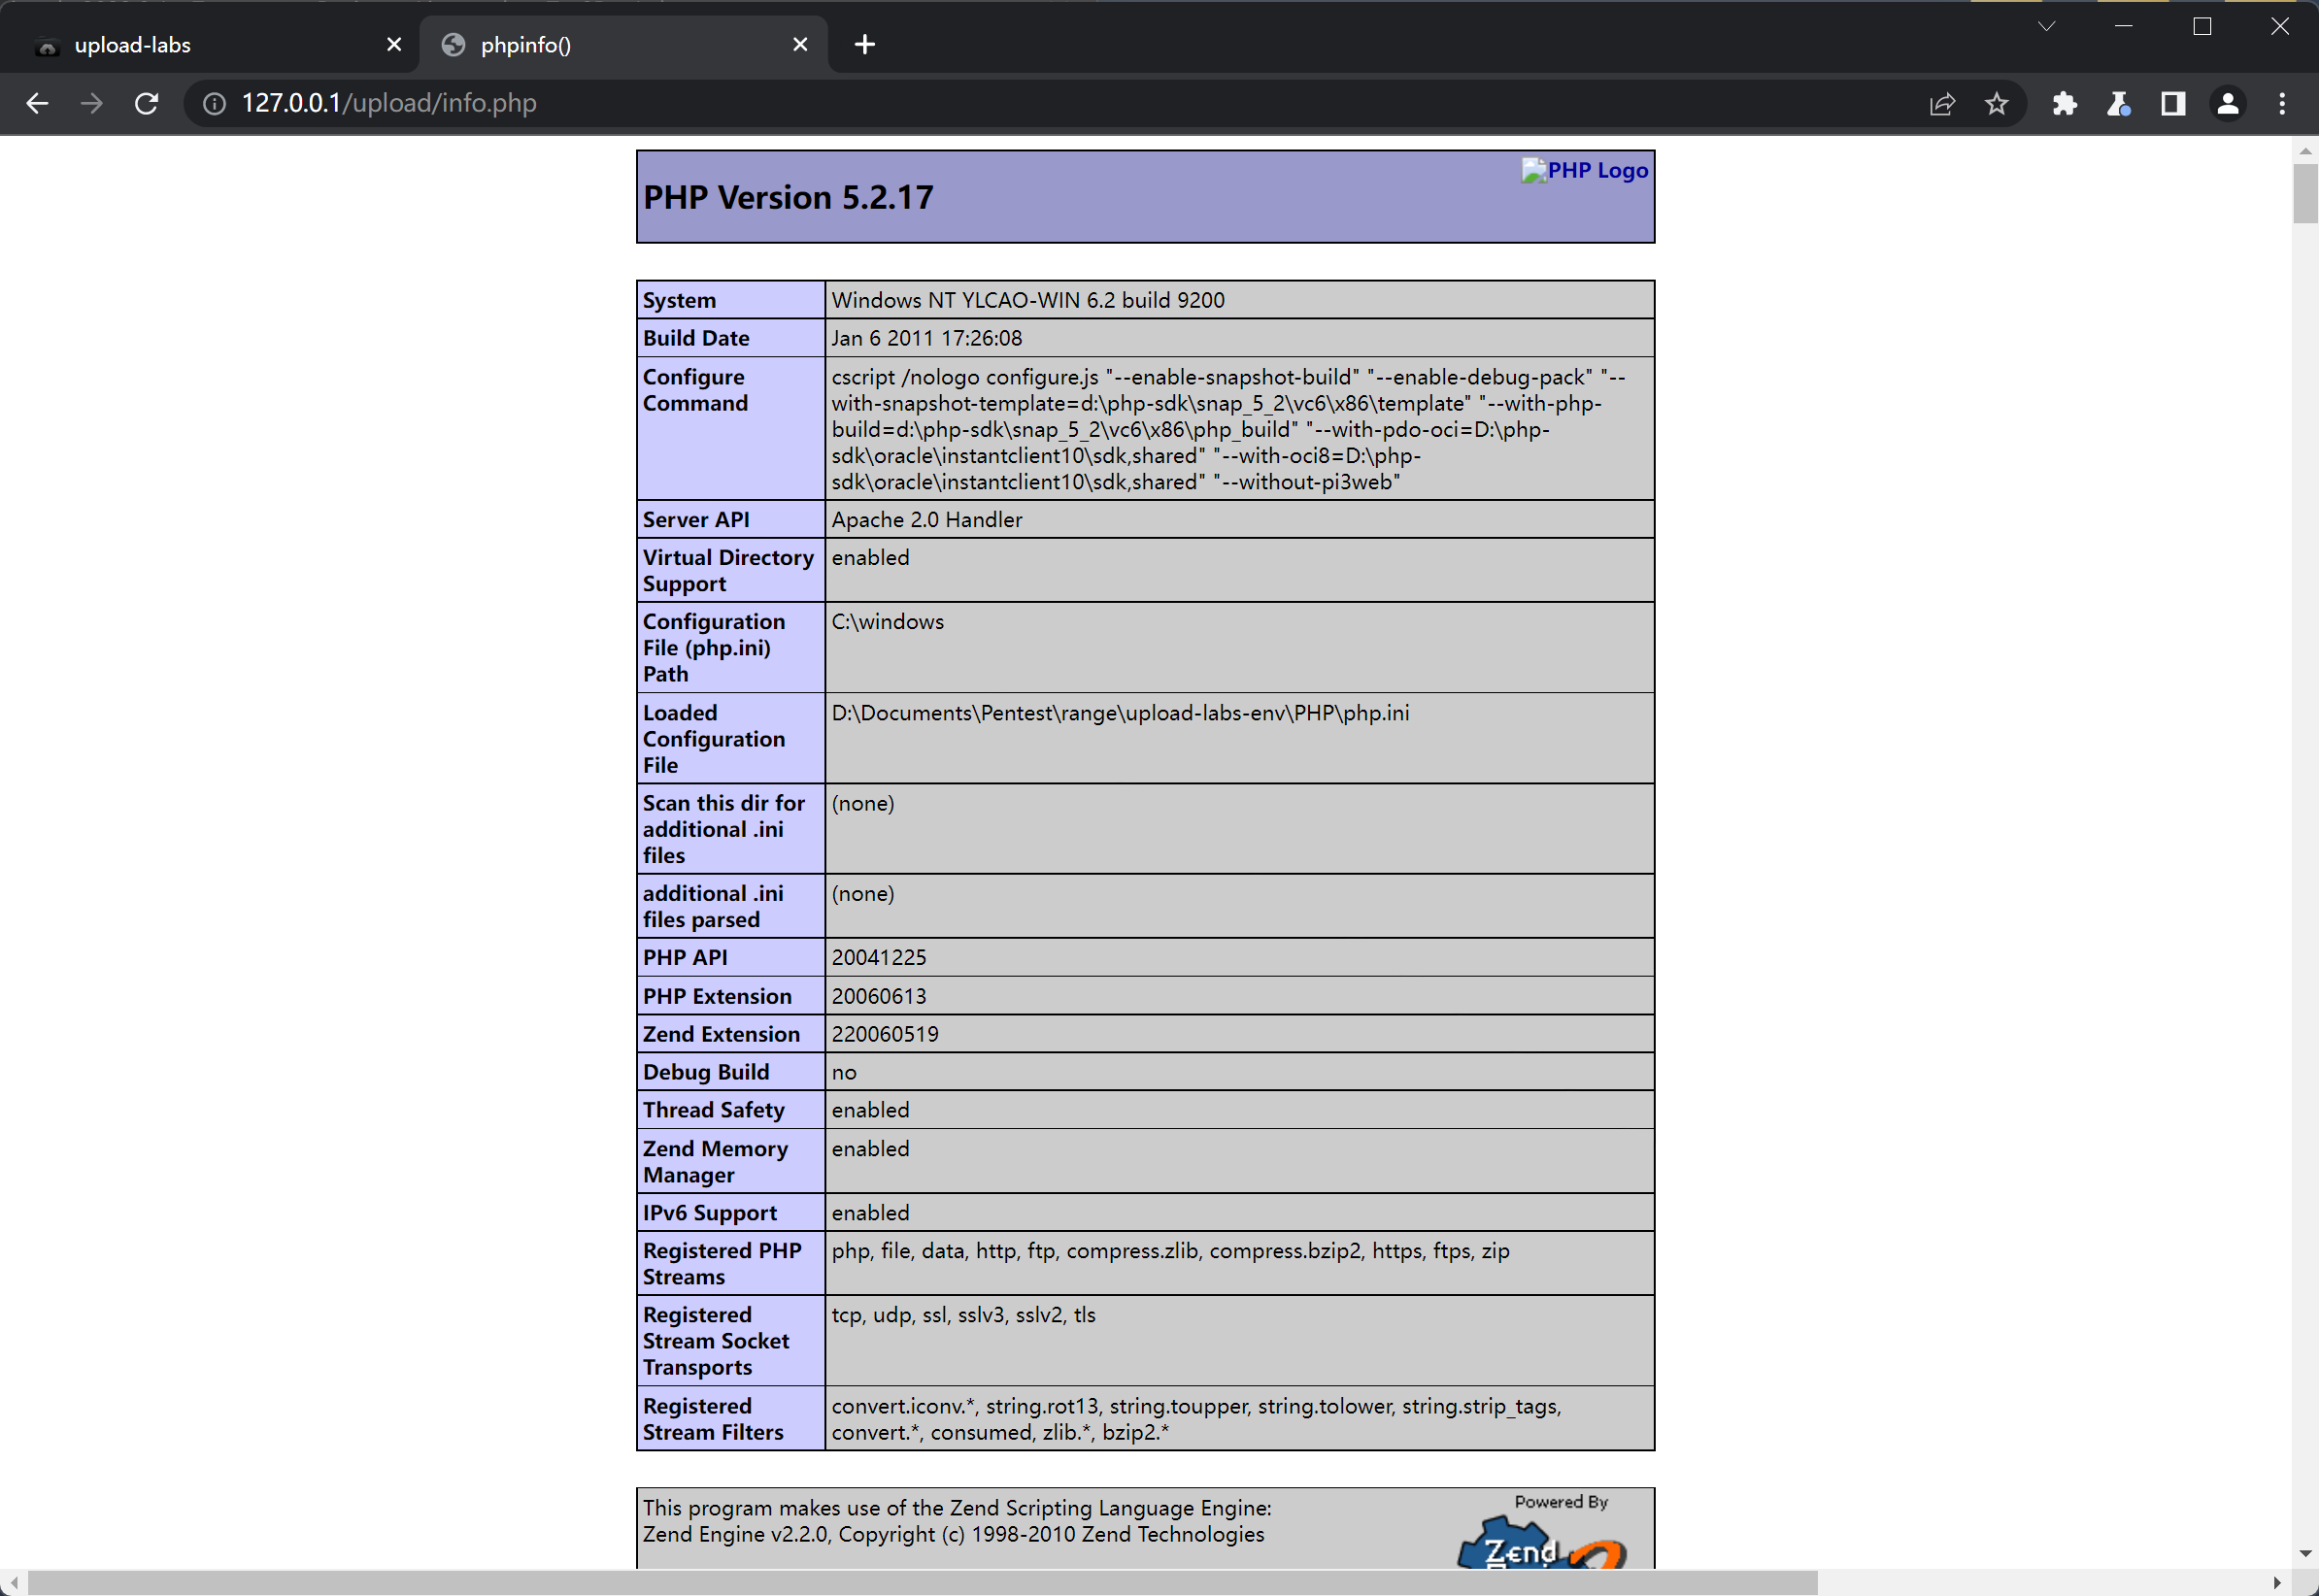Open the profile avatar menu
Viewport: 2319px width, 1596px height.
(2228, 103)
